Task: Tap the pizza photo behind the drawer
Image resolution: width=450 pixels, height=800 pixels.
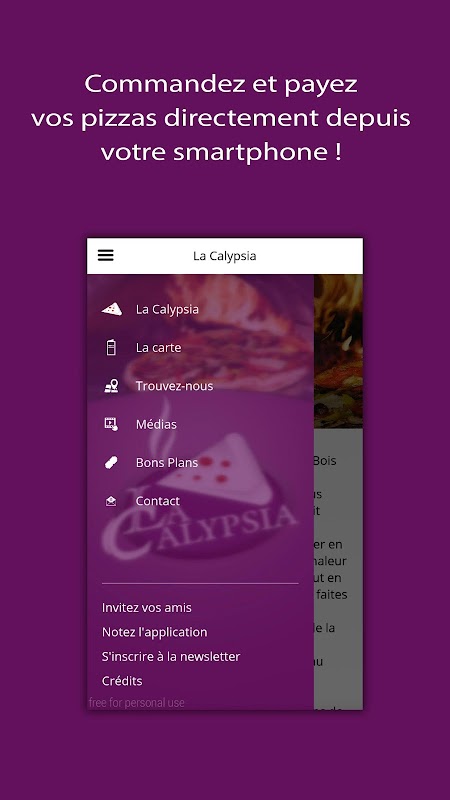Action: pyautogui.click(x=338, y=351)
